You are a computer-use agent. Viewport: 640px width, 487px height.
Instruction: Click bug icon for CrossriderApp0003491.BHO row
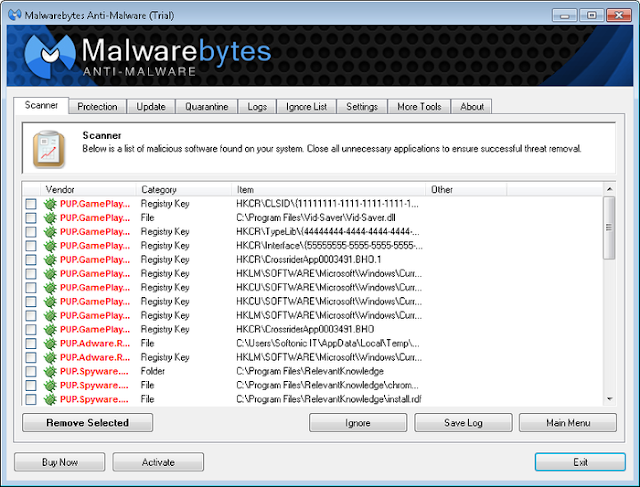tap(50, 329)
